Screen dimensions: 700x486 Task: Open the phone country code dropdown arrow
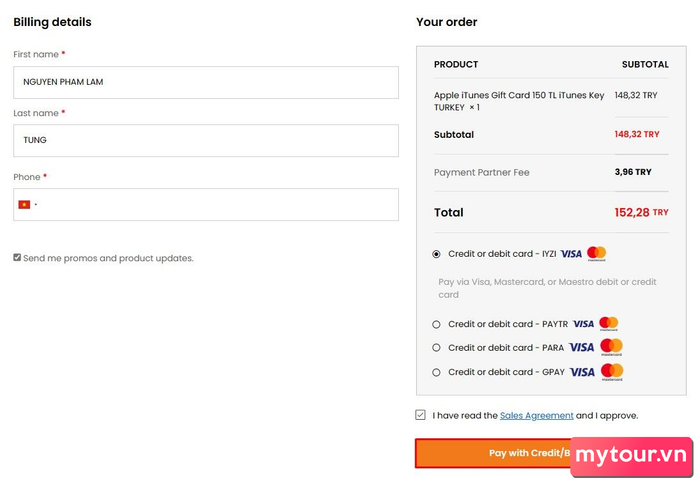click(x=36, y=204)
